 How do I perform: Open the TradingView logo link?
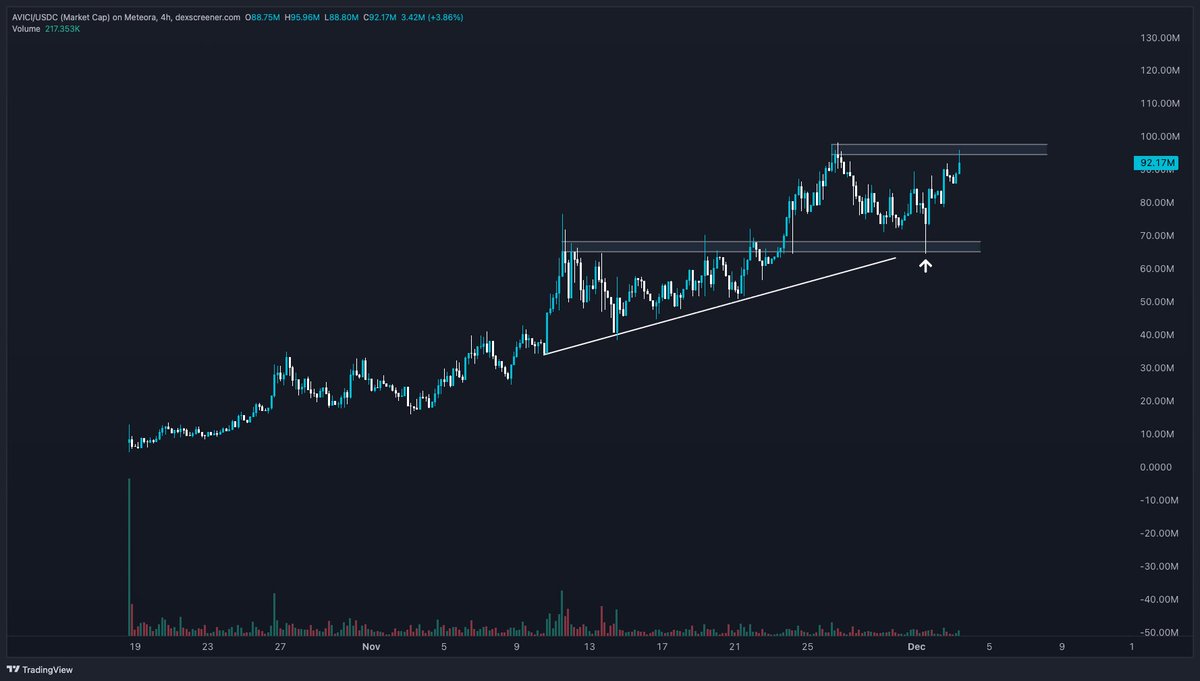[x=40, y=670]
